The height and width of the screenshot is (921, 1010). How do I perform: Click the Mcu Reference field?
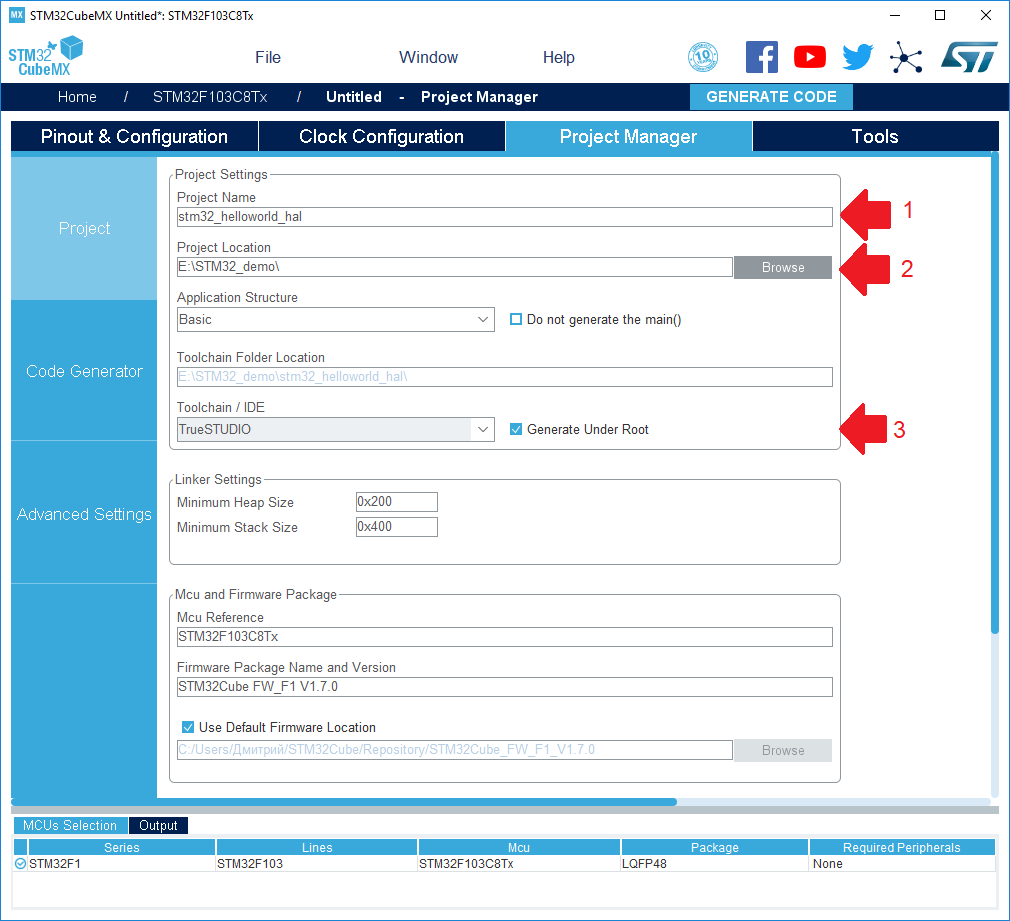(x=504, y=637)
